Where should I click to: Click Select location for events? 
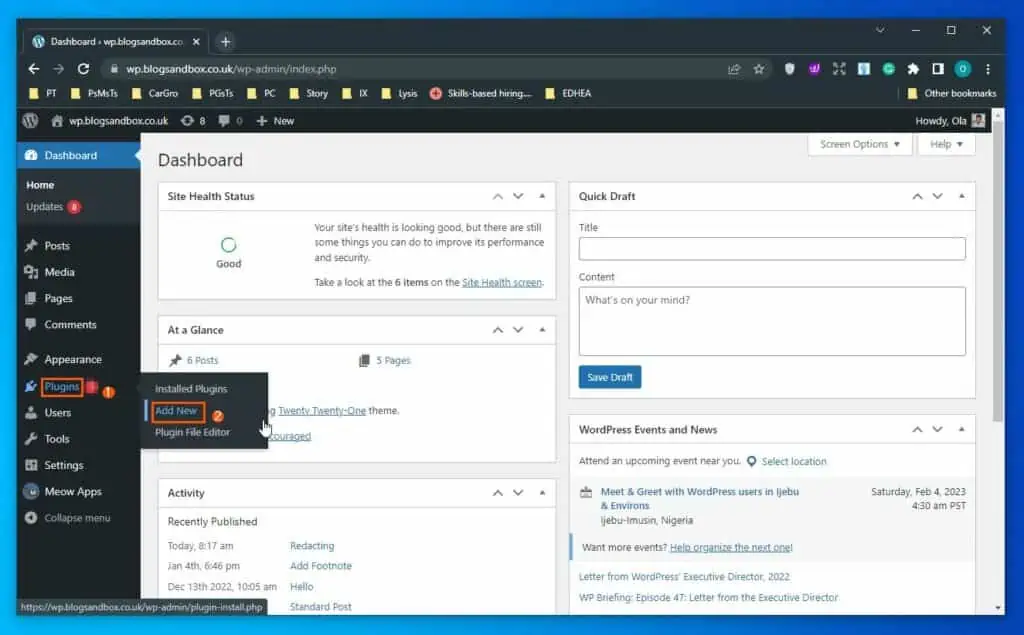pos(793,462)
